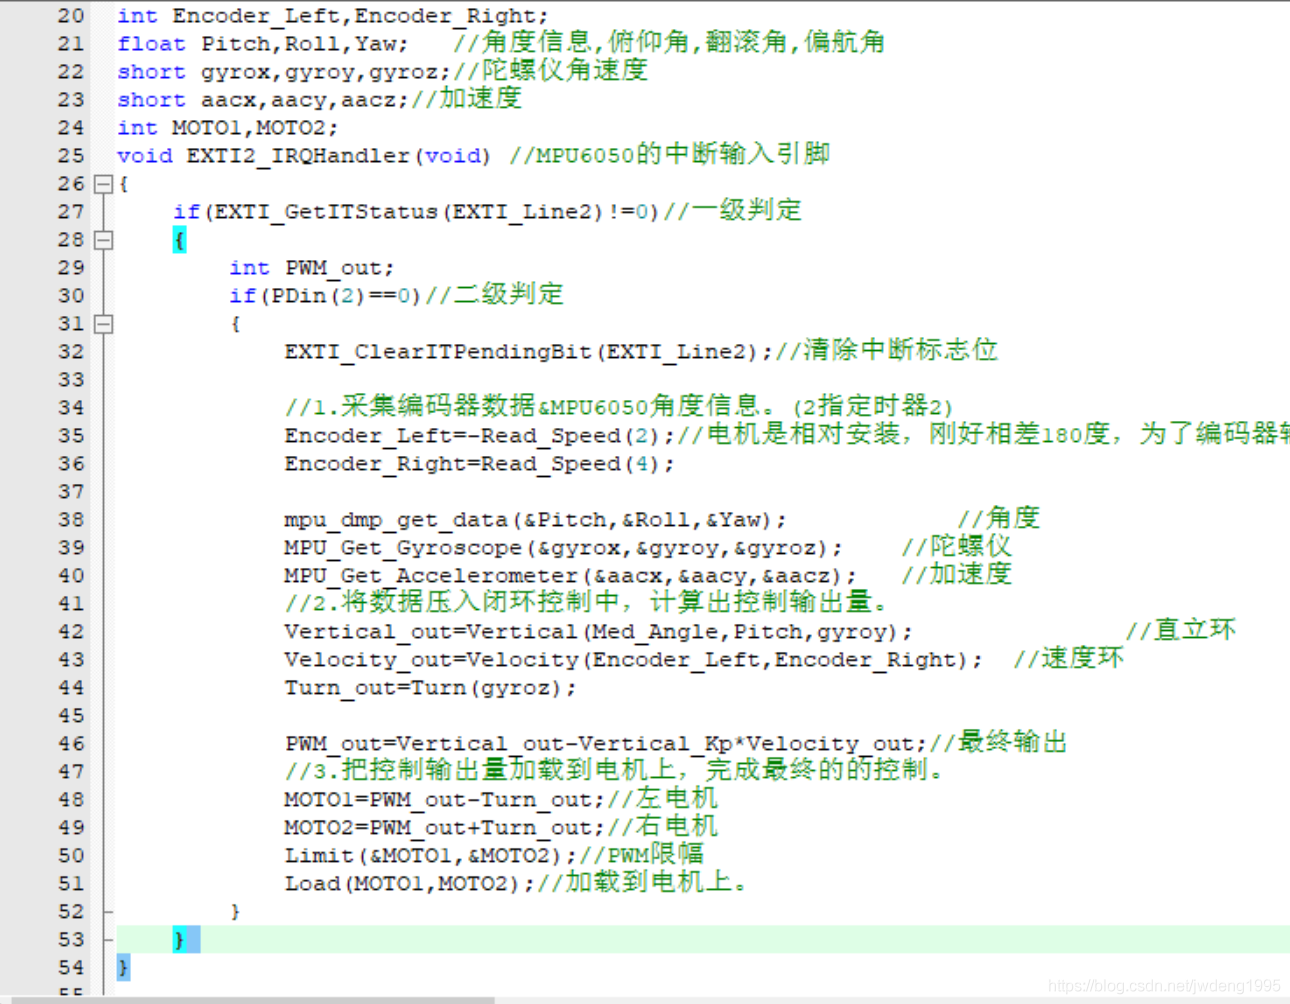This screenshot has width=1290, height=1004.
Task: Click the 'EXTI2_IRQHandler' function name
Action: click(x=298, y=157)
